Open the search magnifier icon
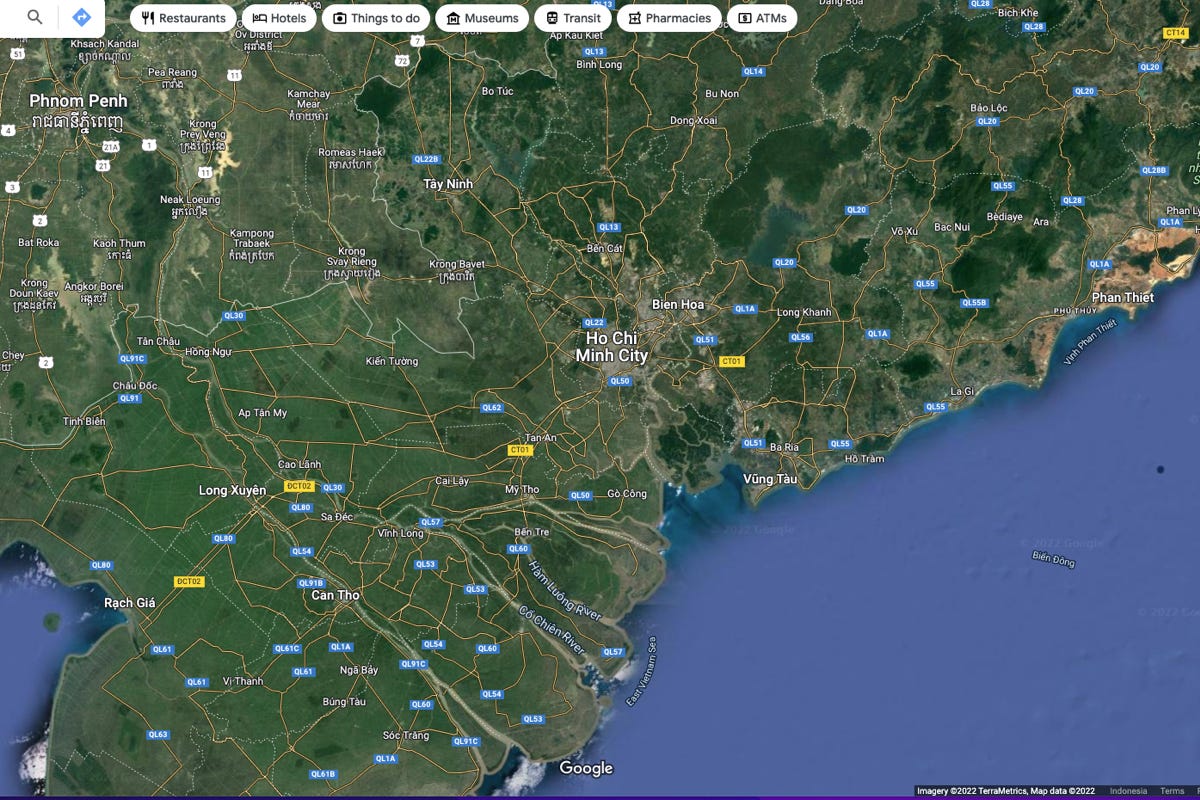This screenshot has width=1200, height=800. (35, 17)
